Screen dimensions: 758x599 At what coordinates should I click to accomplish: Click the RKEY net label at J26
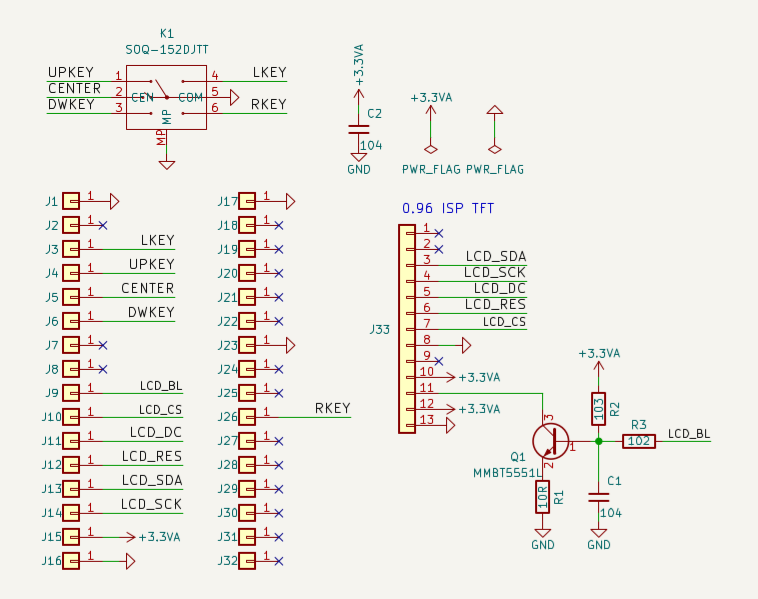click(x=332, y=409)
